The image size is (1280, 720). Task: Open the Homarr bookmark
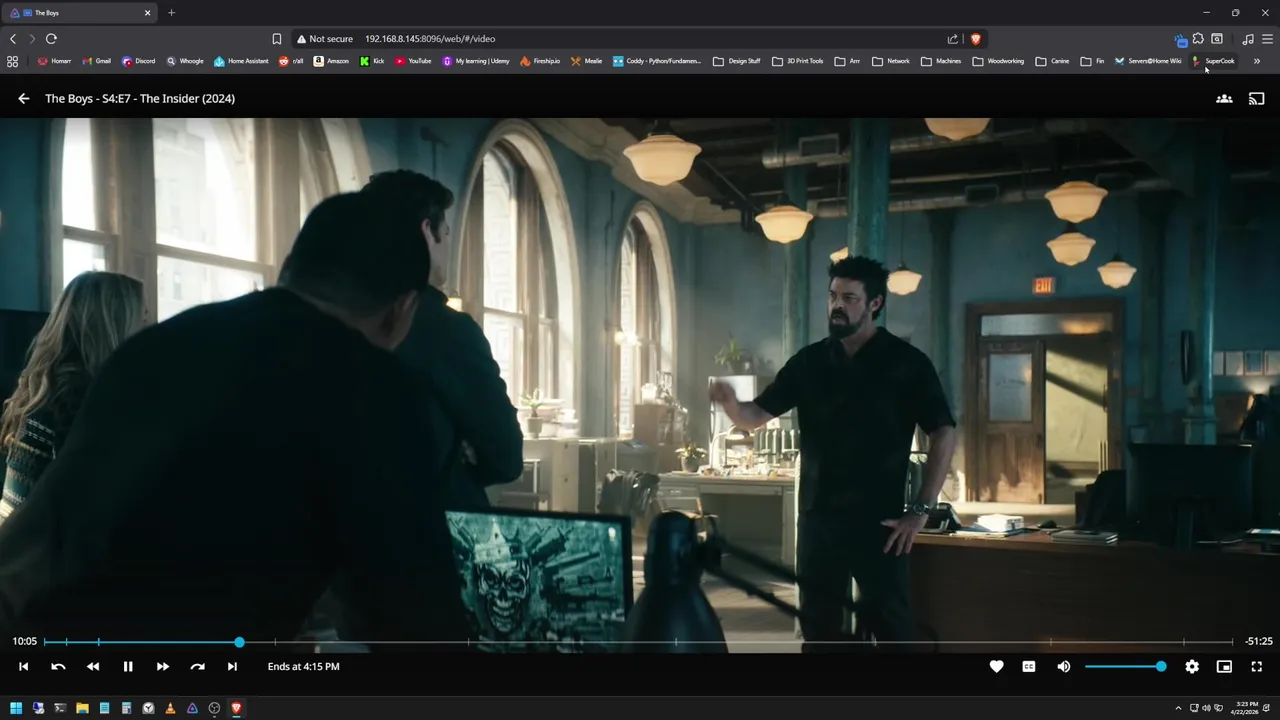[54, 61]
